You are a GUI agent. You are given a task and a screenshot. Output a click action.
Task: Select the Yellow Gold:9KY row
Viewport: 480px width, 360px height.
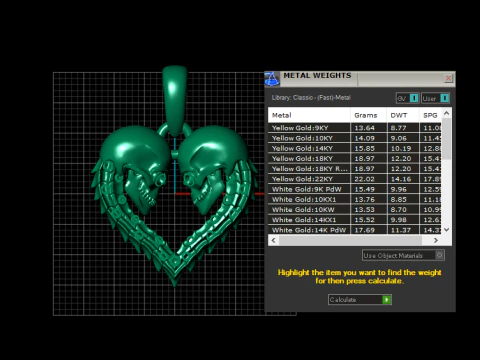click(x=355, y=128)
